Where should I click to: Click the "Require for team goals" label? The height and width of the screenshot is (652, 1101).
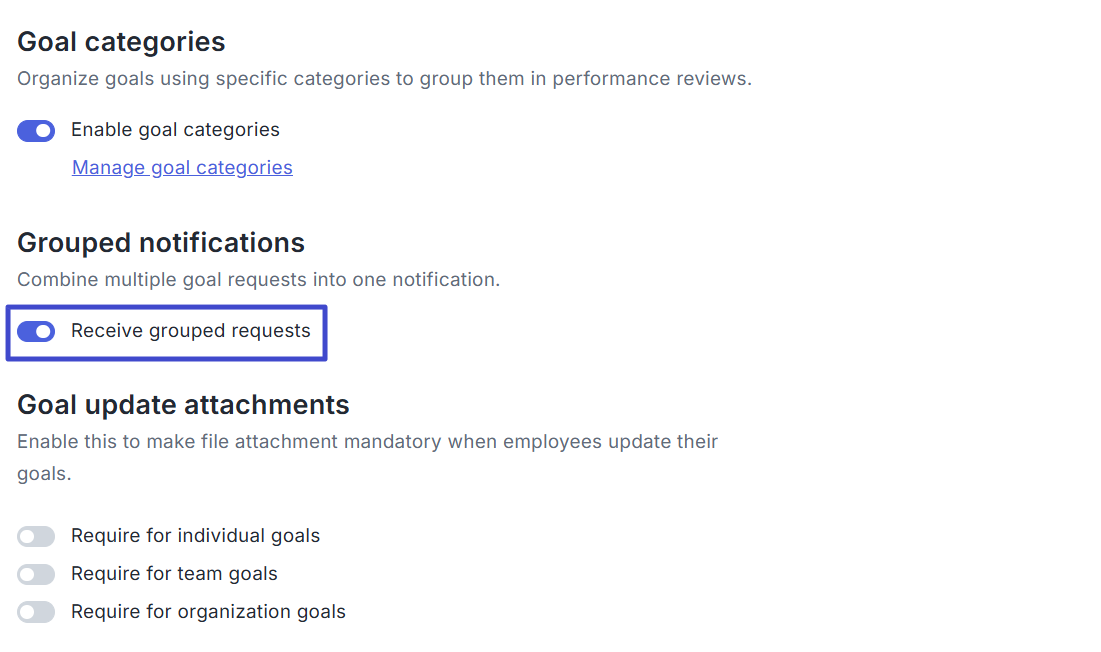[x=174, y=574]
